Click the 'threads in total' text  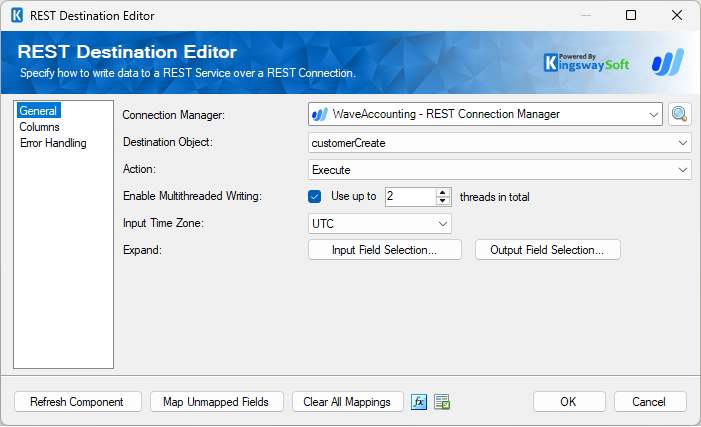[494, 197]
